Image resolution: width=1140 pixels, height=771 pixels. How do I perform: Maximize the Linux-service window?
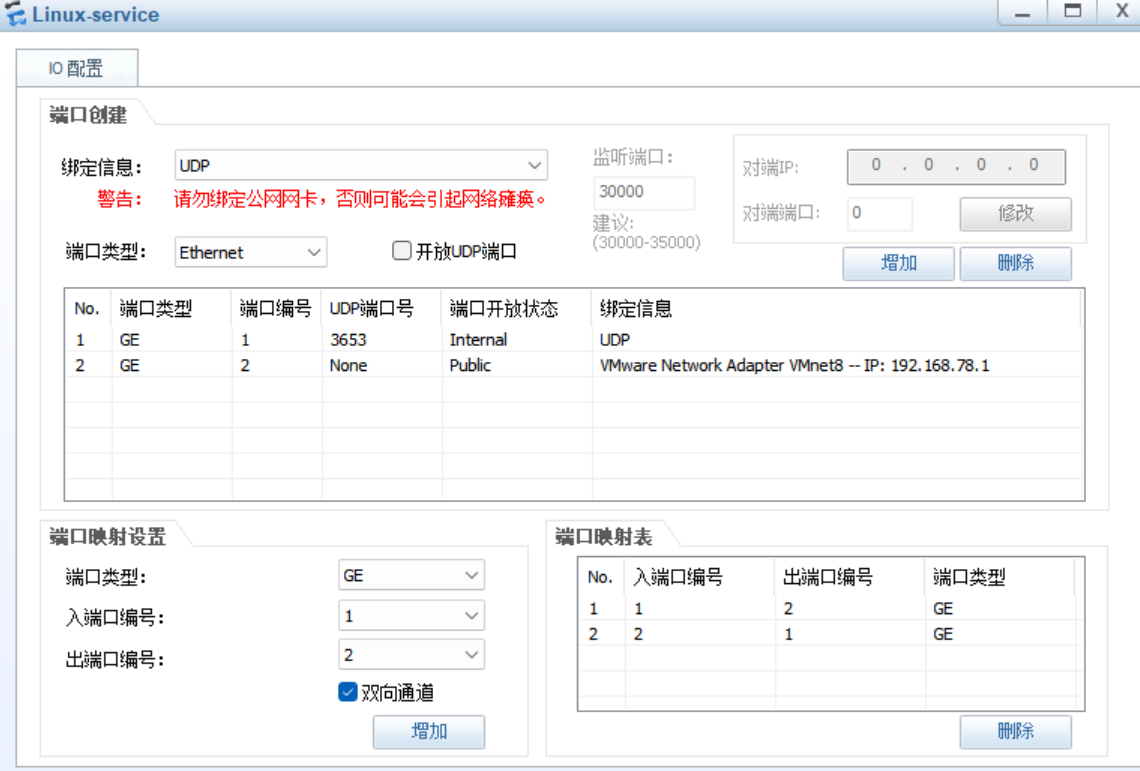[x=1072, y=12]
